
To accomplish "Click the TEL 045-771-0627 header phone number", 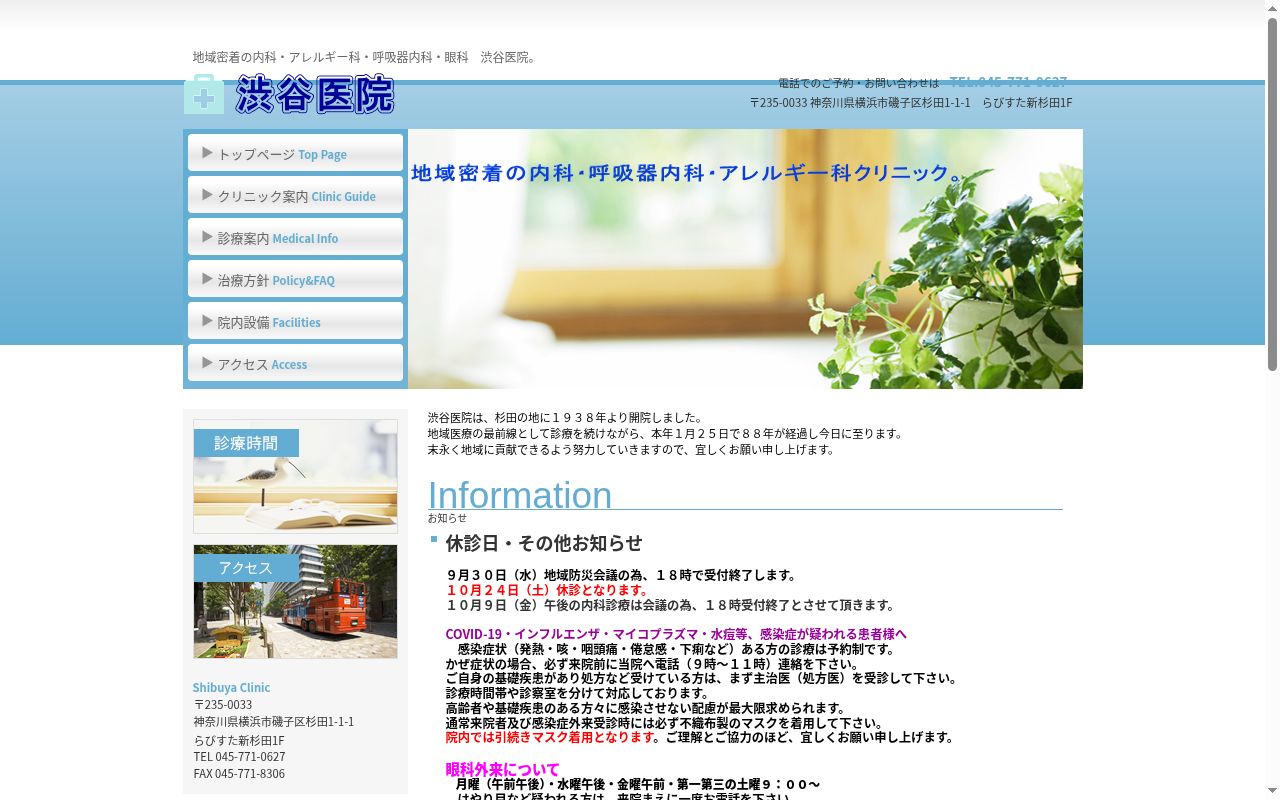I will tap(1008, 82).
